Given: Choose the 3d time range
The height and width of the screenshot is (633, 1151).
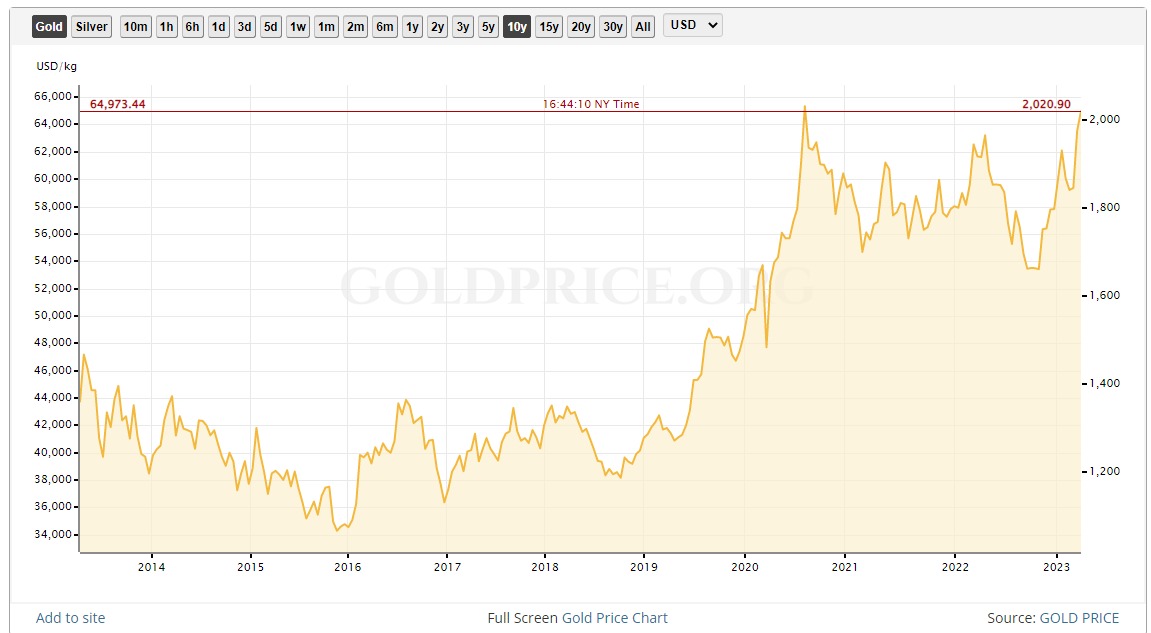Looking at the screenshot, I should click(244, 26).
